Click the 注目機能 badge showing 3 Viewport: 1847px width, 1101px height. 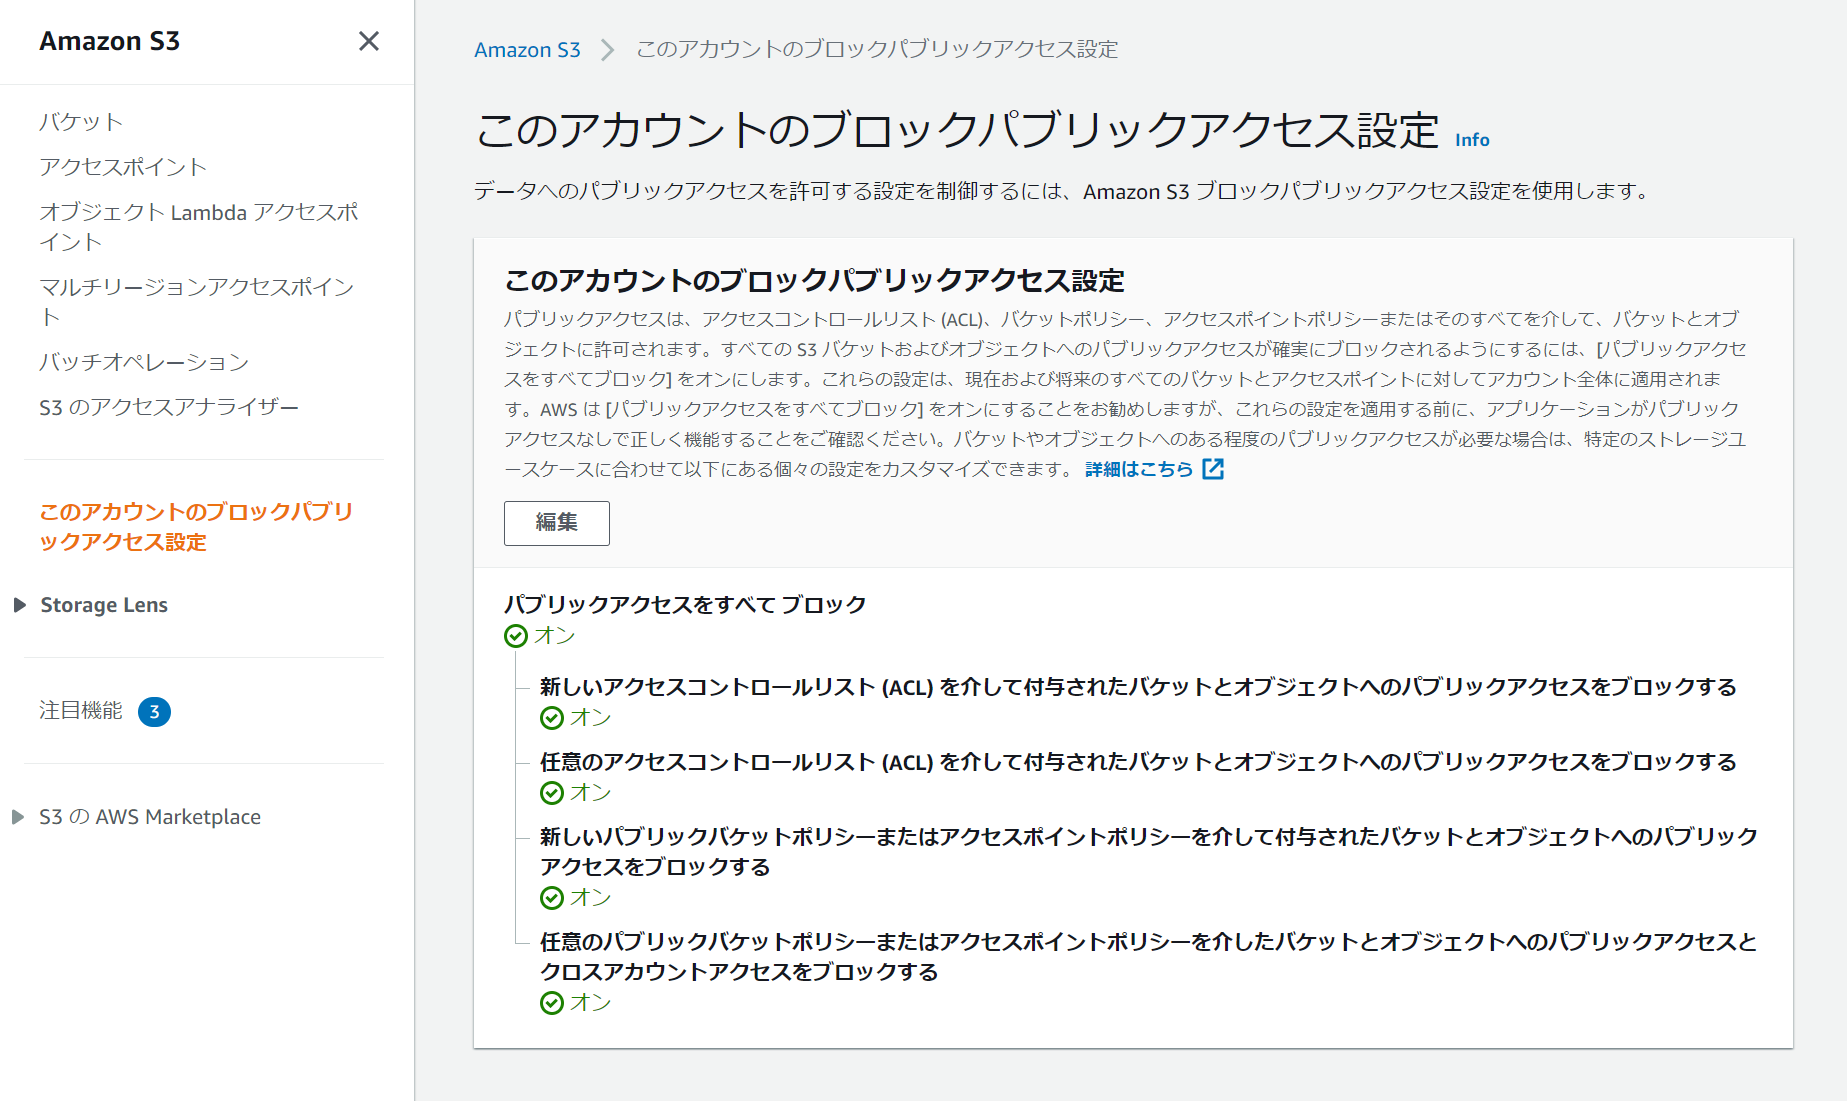point(154,712)
